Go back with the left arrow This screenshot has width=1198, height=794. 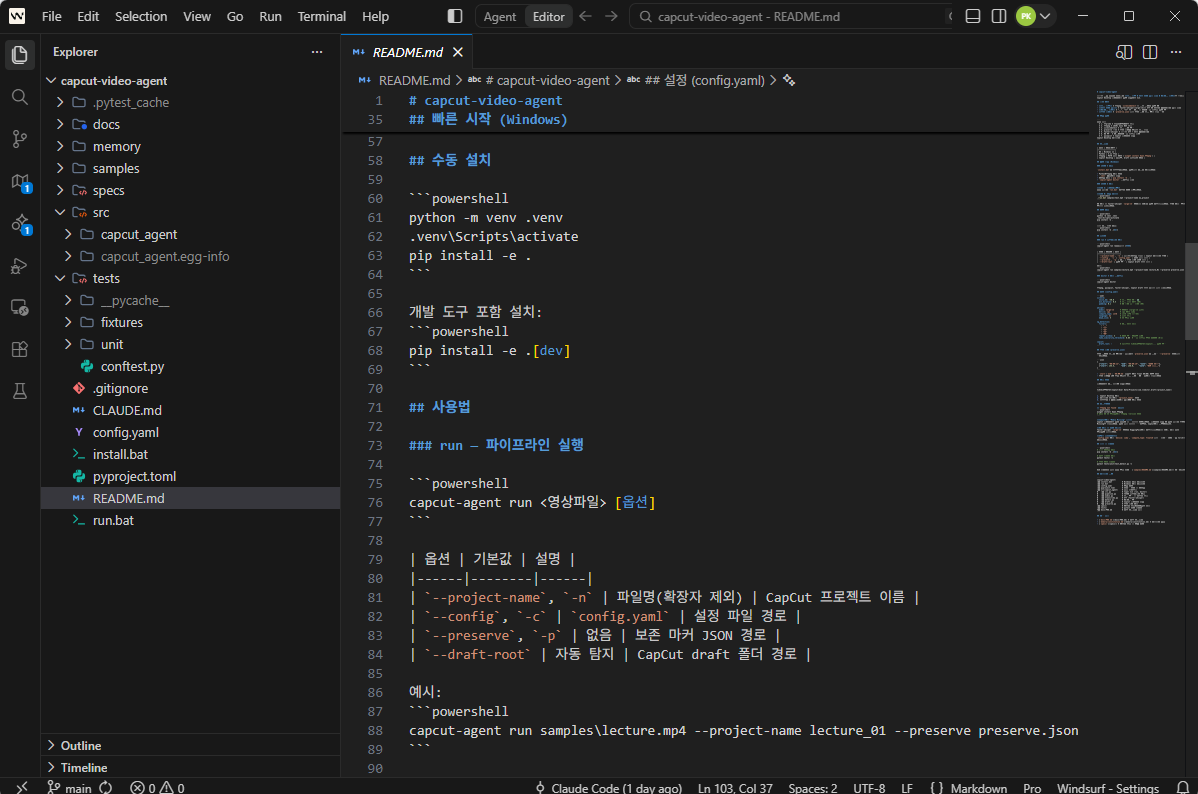(x=585, y=16)
